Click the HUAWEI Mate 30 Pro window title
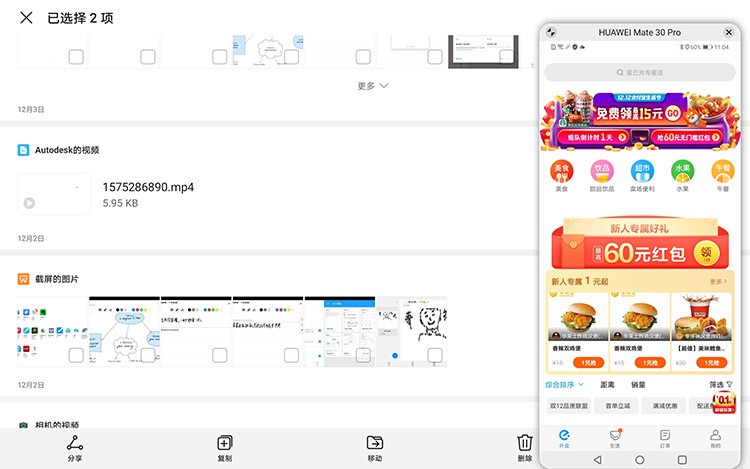 [x=640, y=33]
